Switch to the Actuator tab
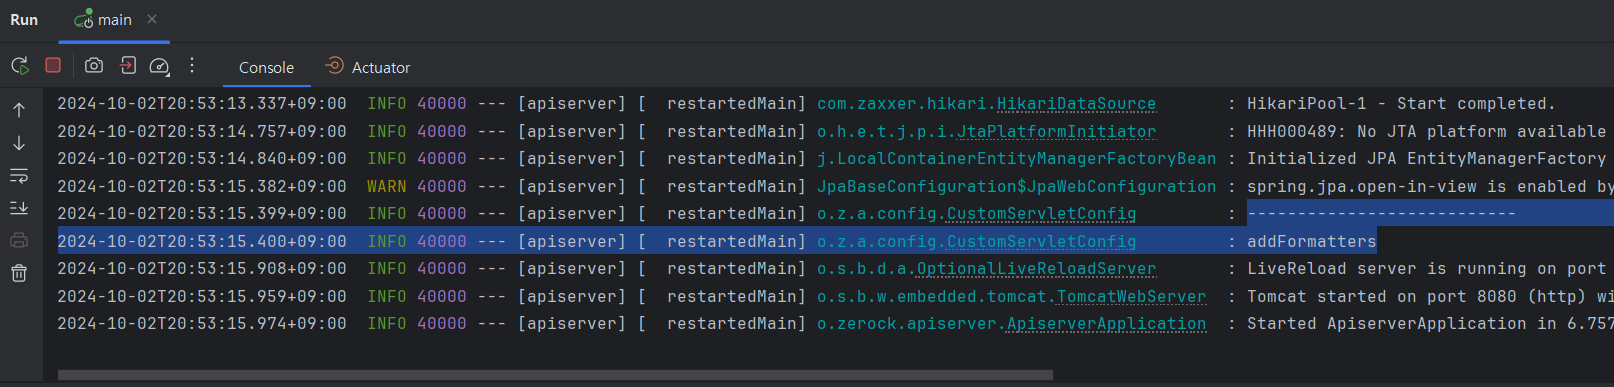This screenshot has height=387, width=1614. point(368,67)
